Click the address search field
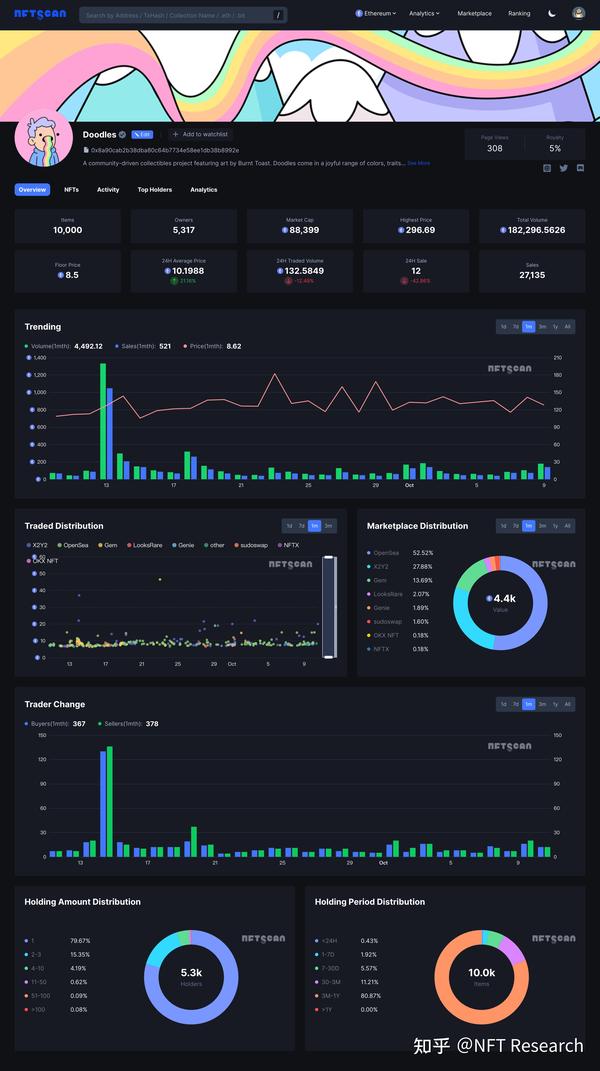The width and height of the screenshot is (600, 1071). pos(183,15)
